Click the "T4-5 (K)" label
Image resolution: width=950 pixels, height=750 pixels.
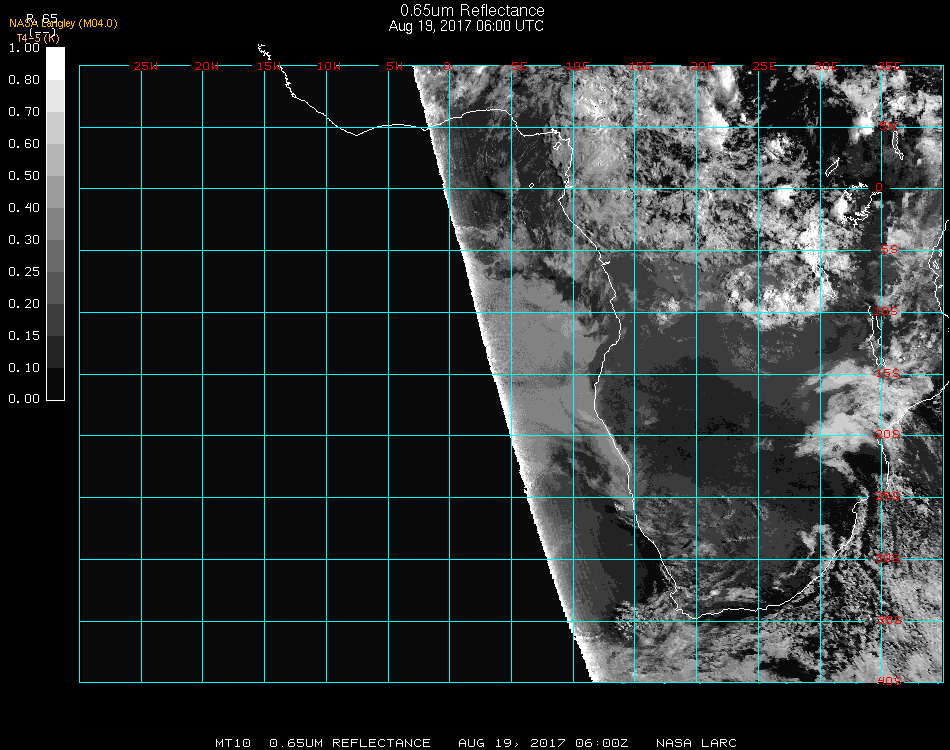coord(38,38)
